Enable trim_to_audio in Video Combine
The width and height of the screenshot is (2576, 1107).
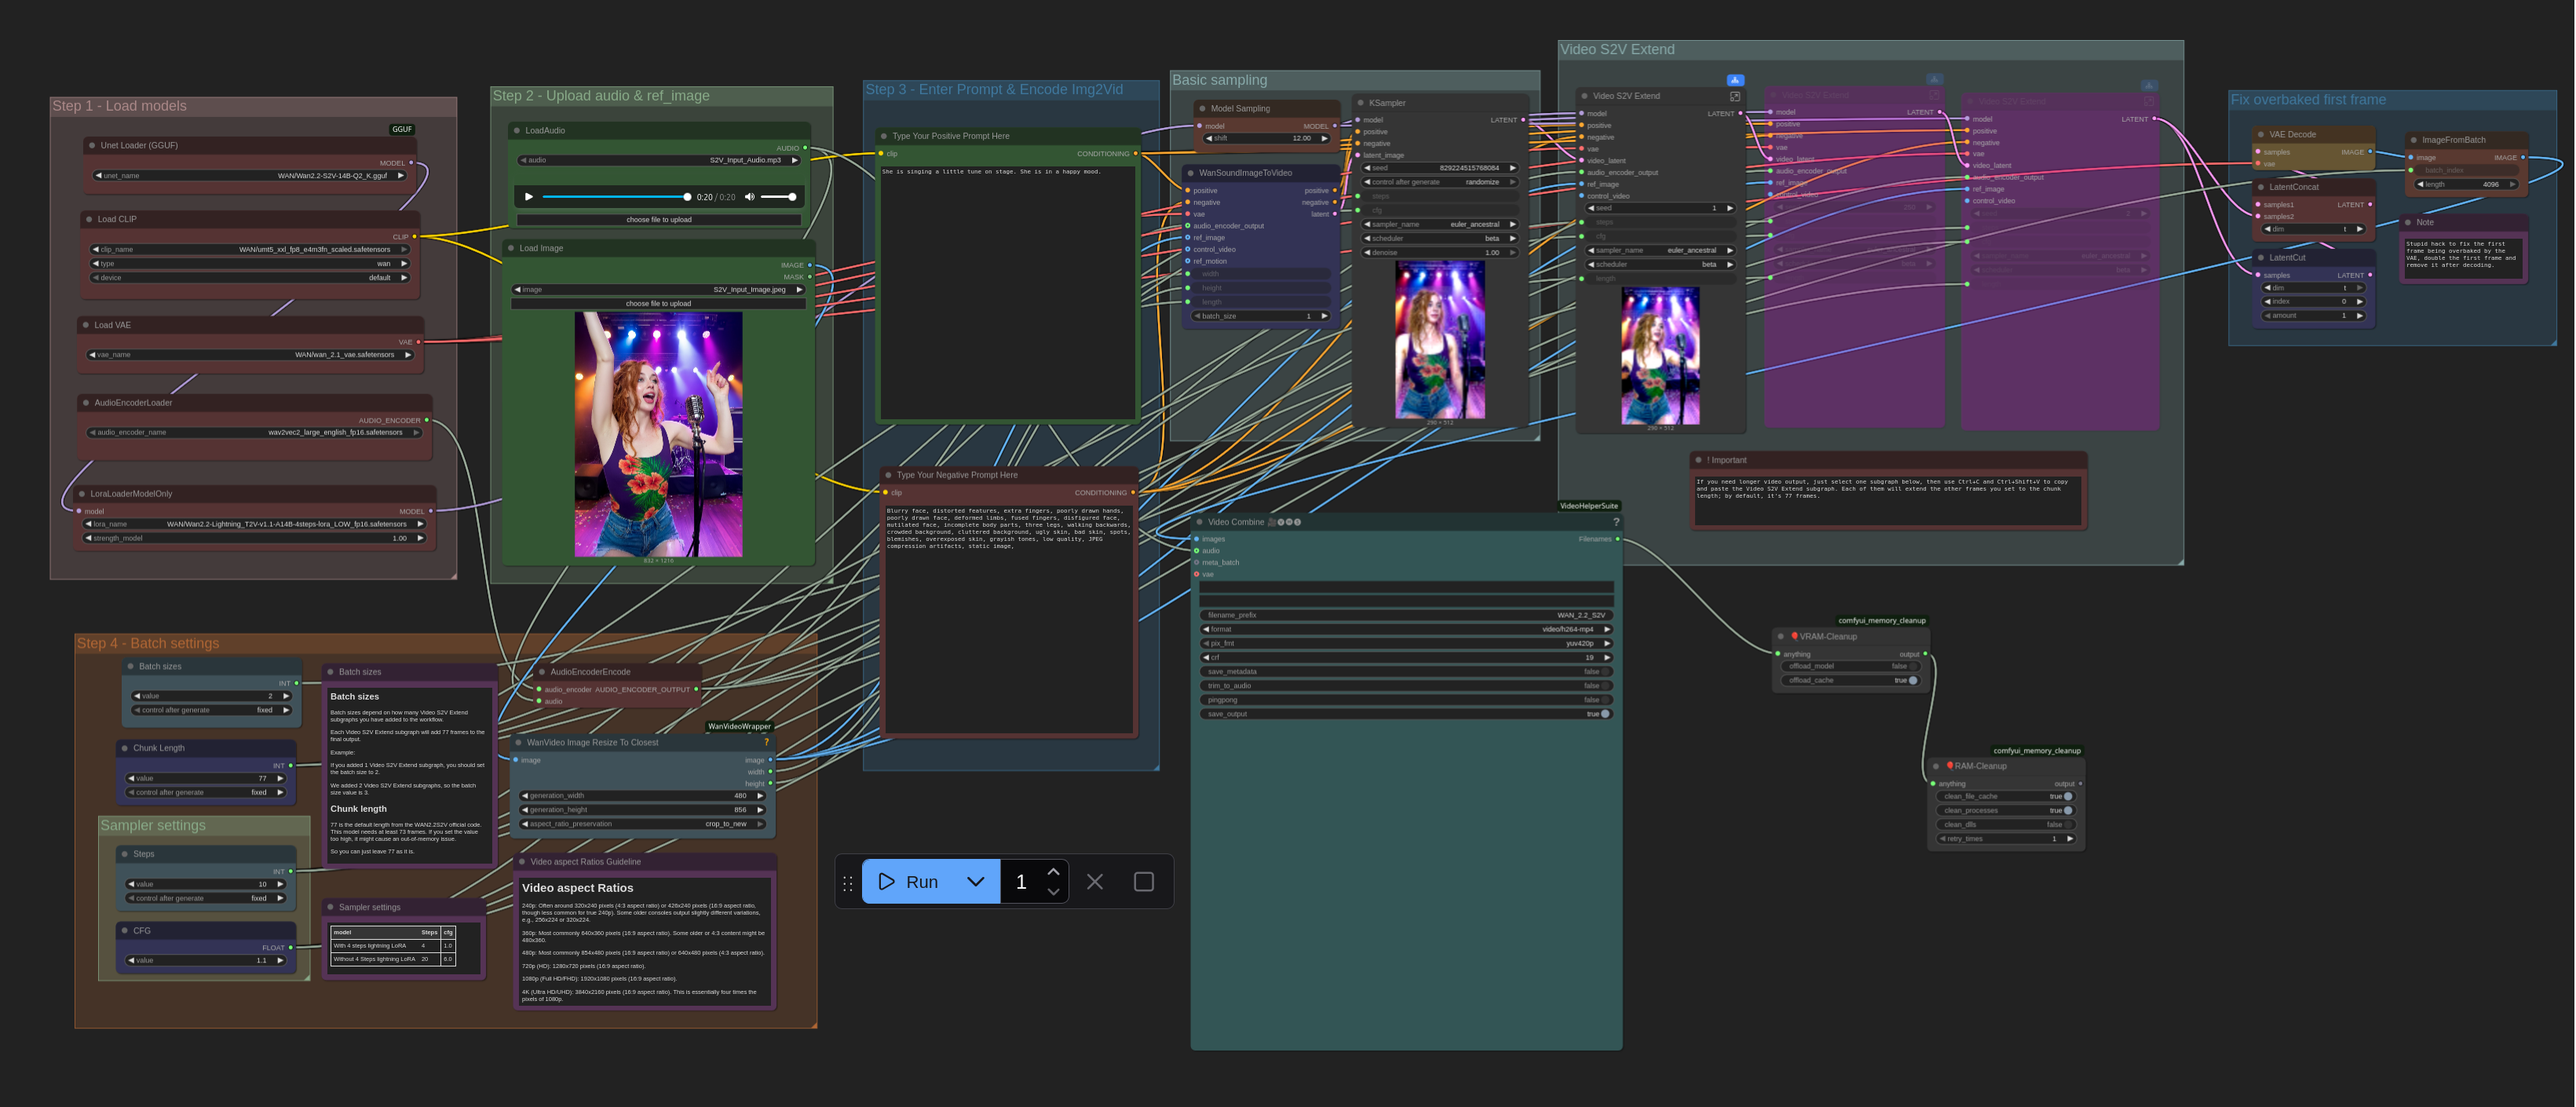click(x=1605, y=686)
